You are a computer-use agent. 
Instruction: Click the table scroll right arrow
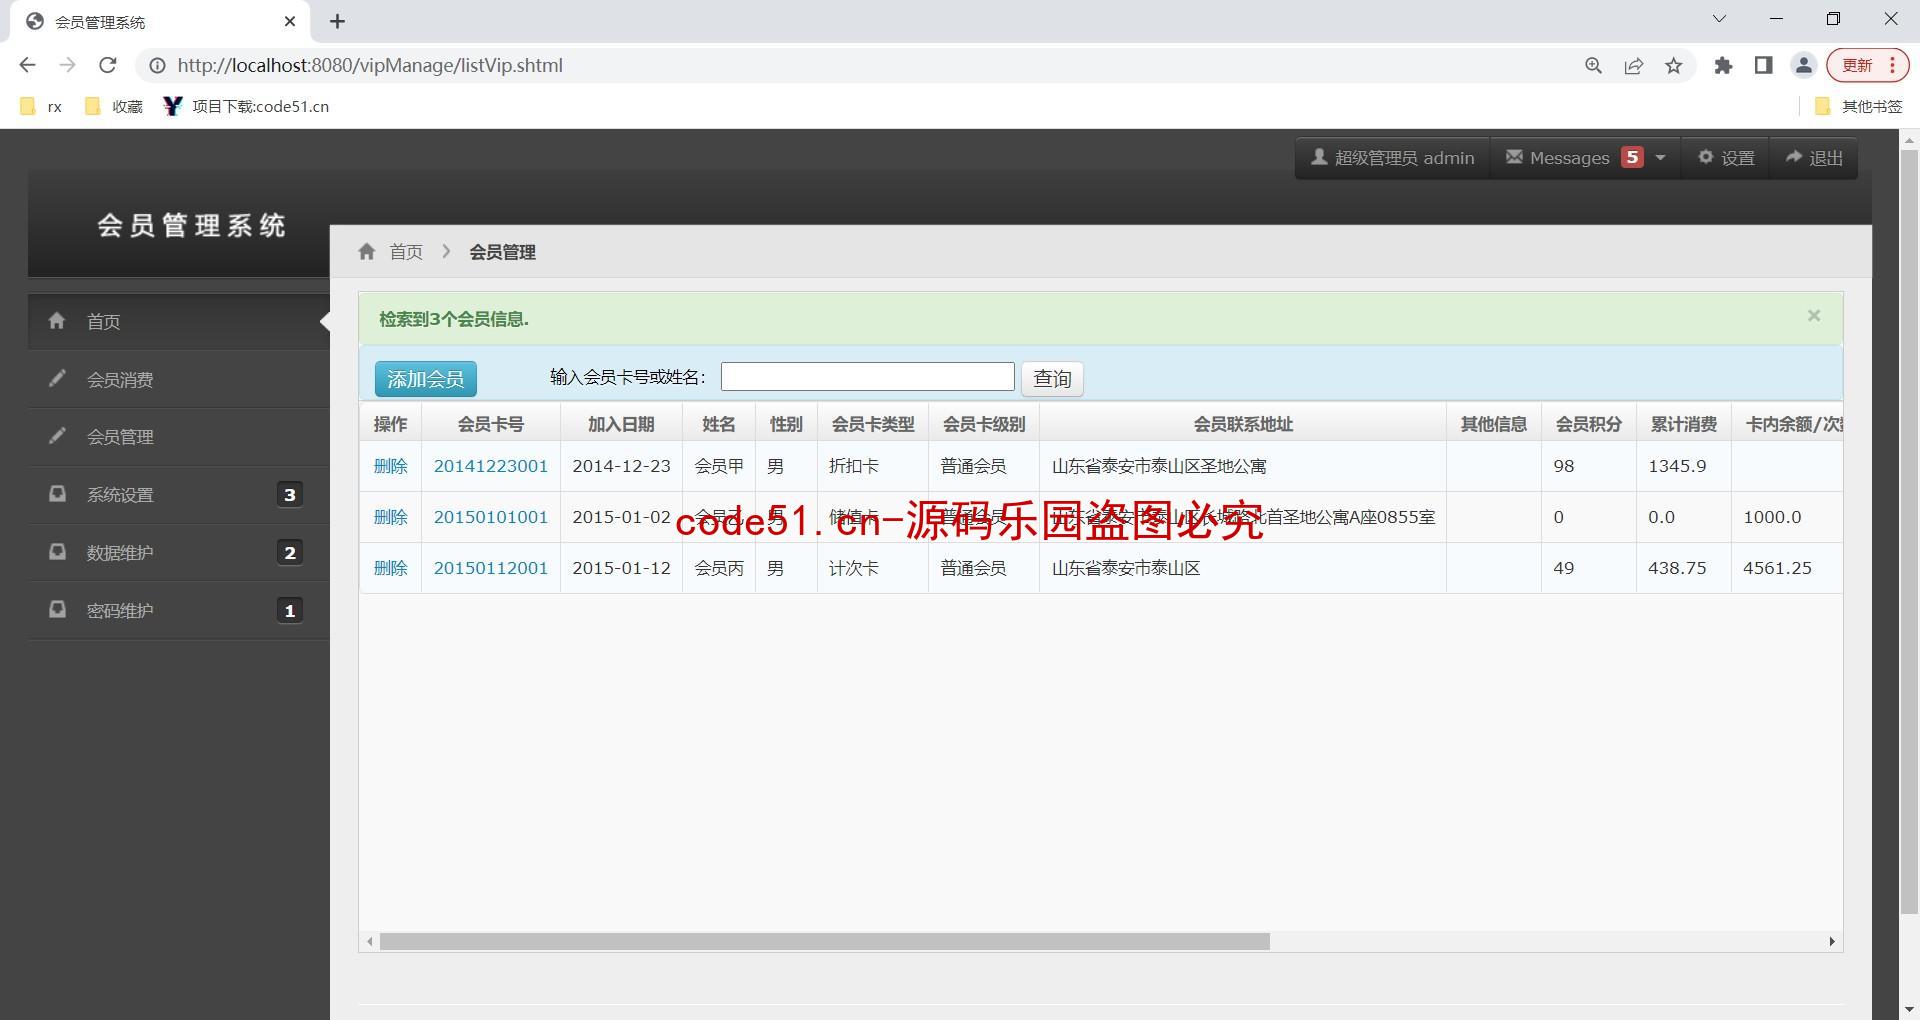pyautogui.click(x=1832, y=941)
